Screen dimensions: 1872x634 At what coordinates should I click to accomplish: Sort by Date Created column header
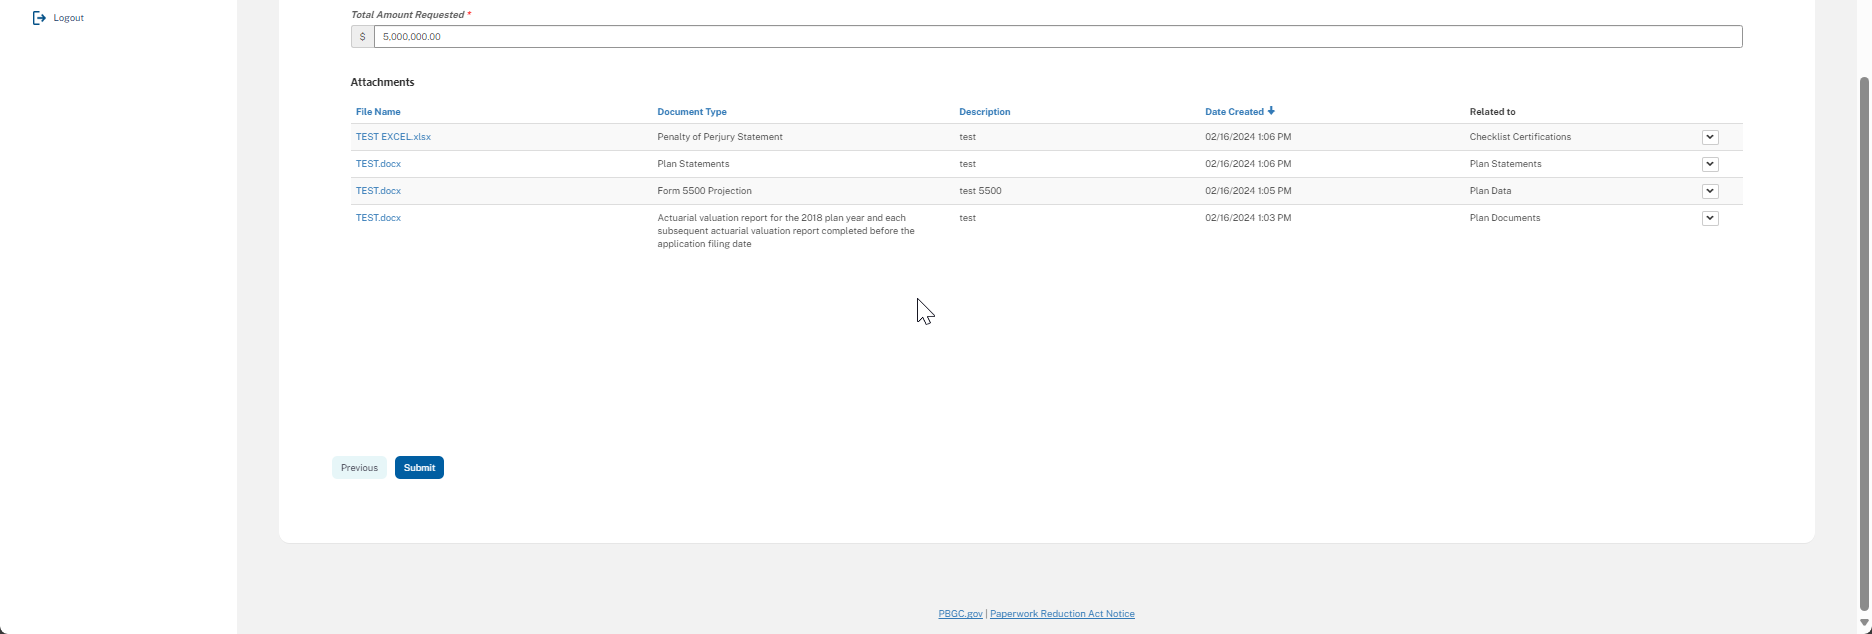(1234, 112)
